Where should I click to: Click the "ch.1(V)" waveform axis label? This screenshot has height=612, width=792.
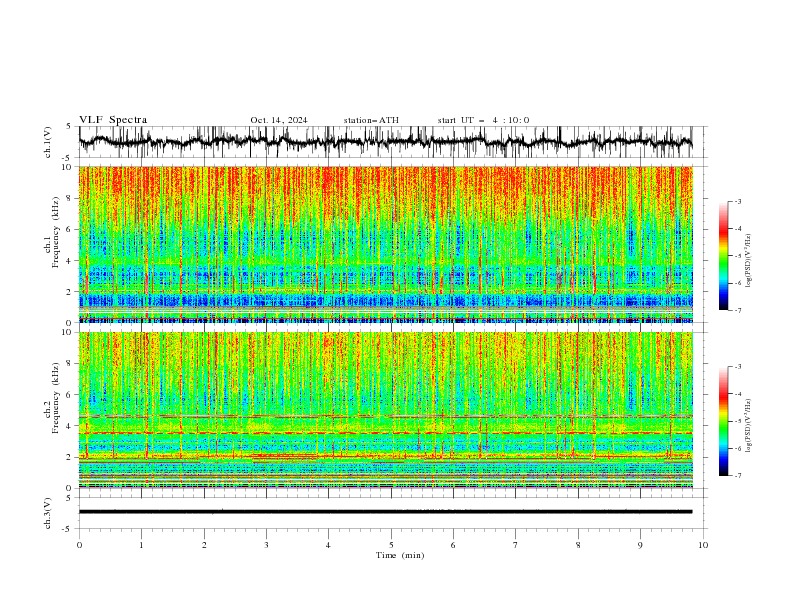pos(48,142)
